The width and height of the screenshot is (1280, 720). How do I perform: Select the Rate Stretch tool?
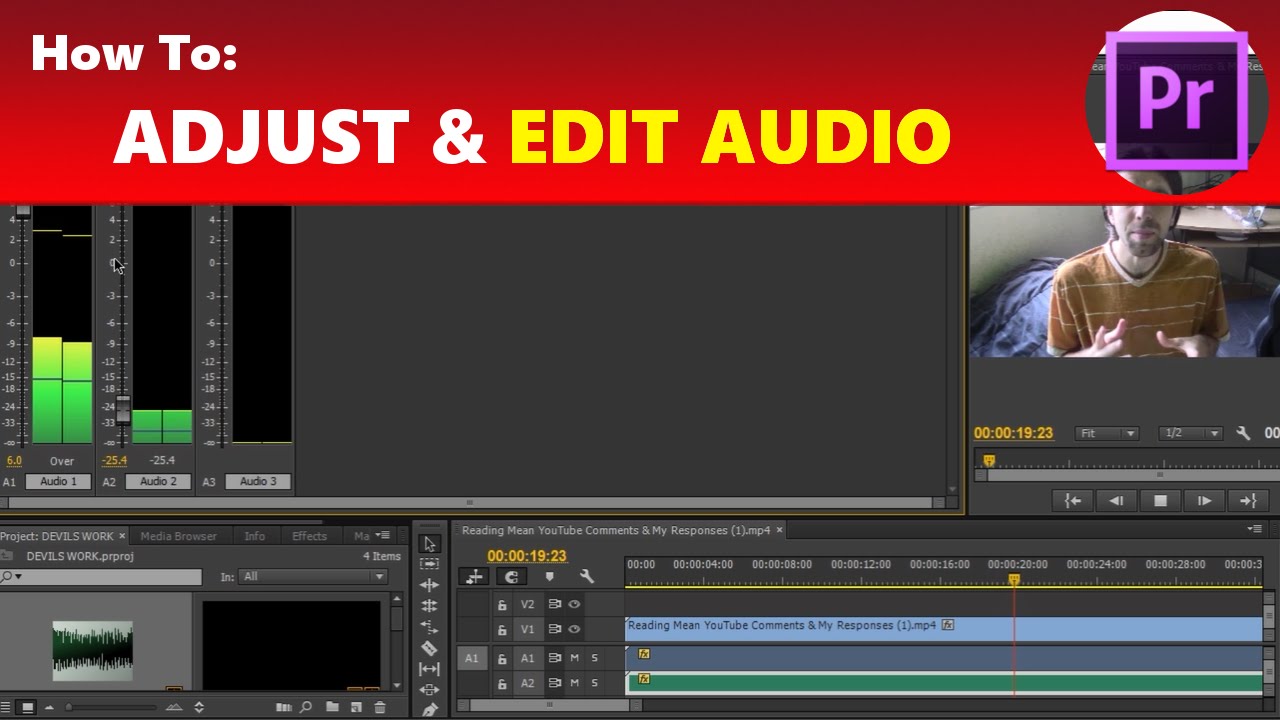429,627
